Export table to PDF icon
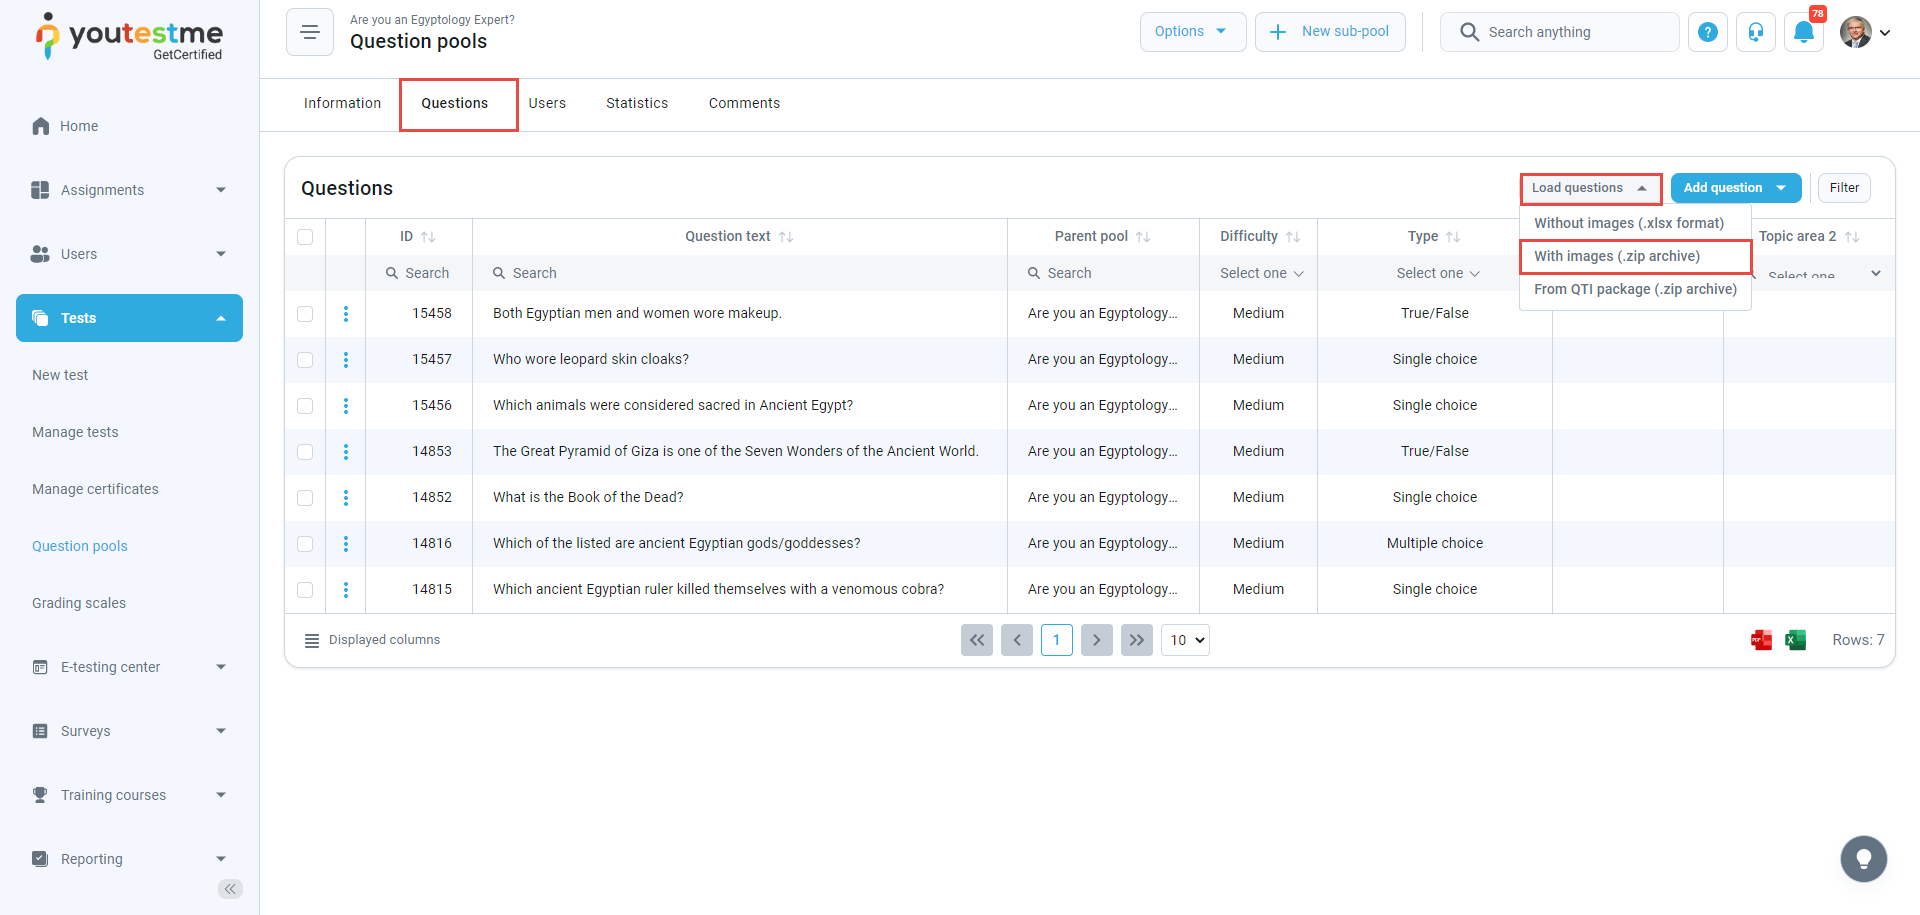The height and width of the screenshot is (915, 1920). click(x=1761, y=640)
